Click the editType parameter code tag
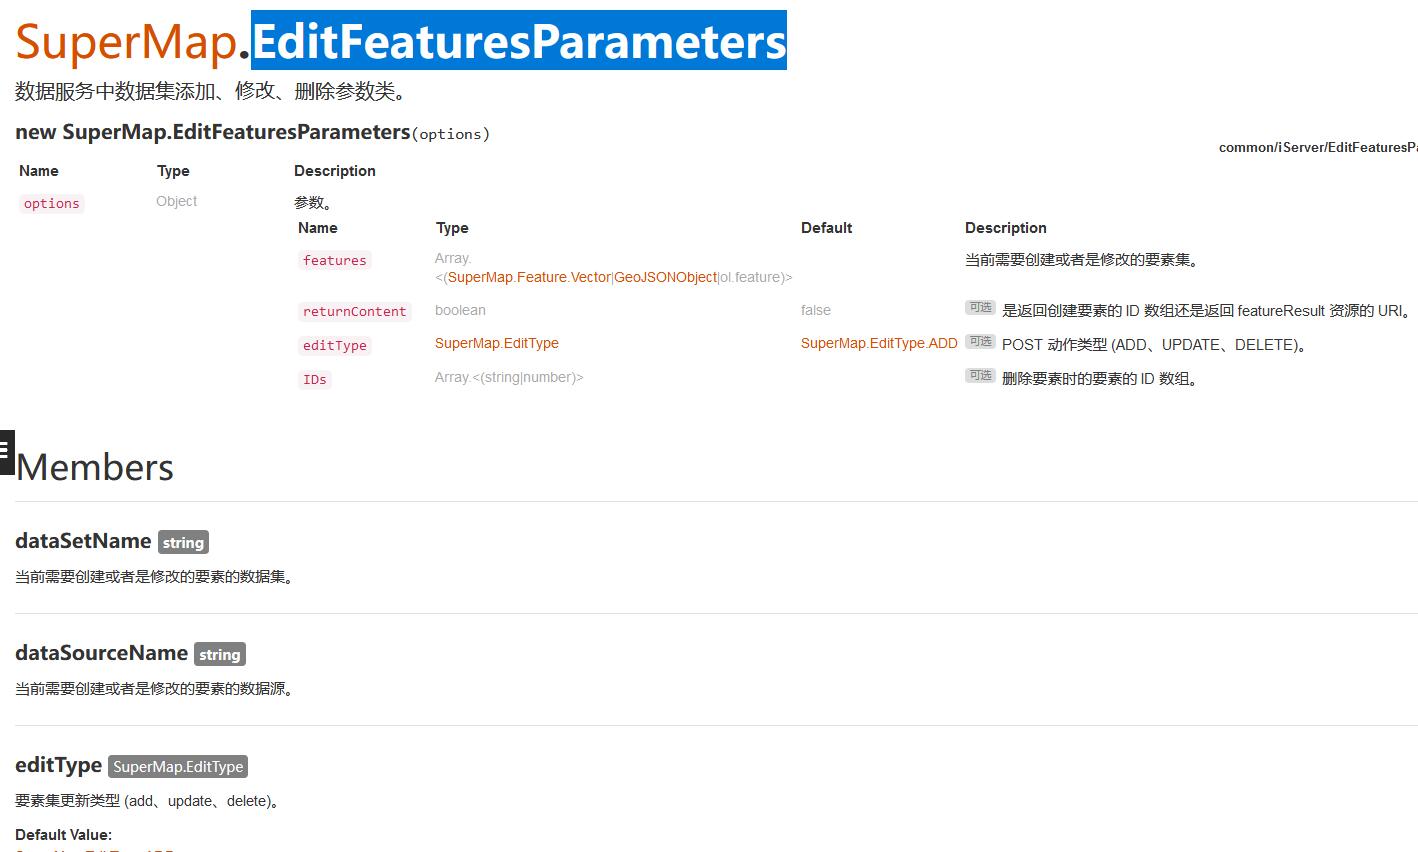This screenshot has height=852, width=1418. [335, 345]
